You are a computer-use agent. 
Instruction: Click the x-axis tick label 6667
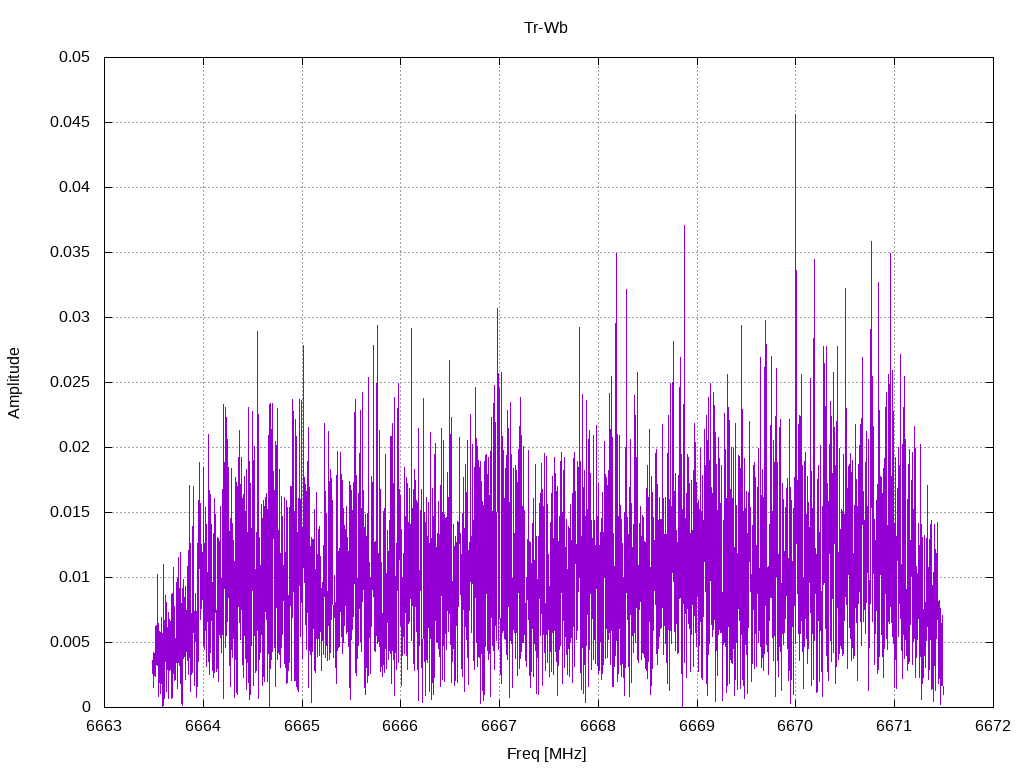[x=500, y=726]
